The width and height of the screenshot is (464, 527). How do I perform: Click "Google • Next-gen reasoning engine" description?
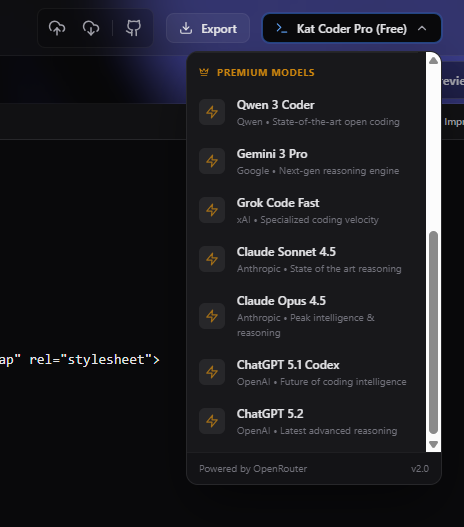[318, 171]
